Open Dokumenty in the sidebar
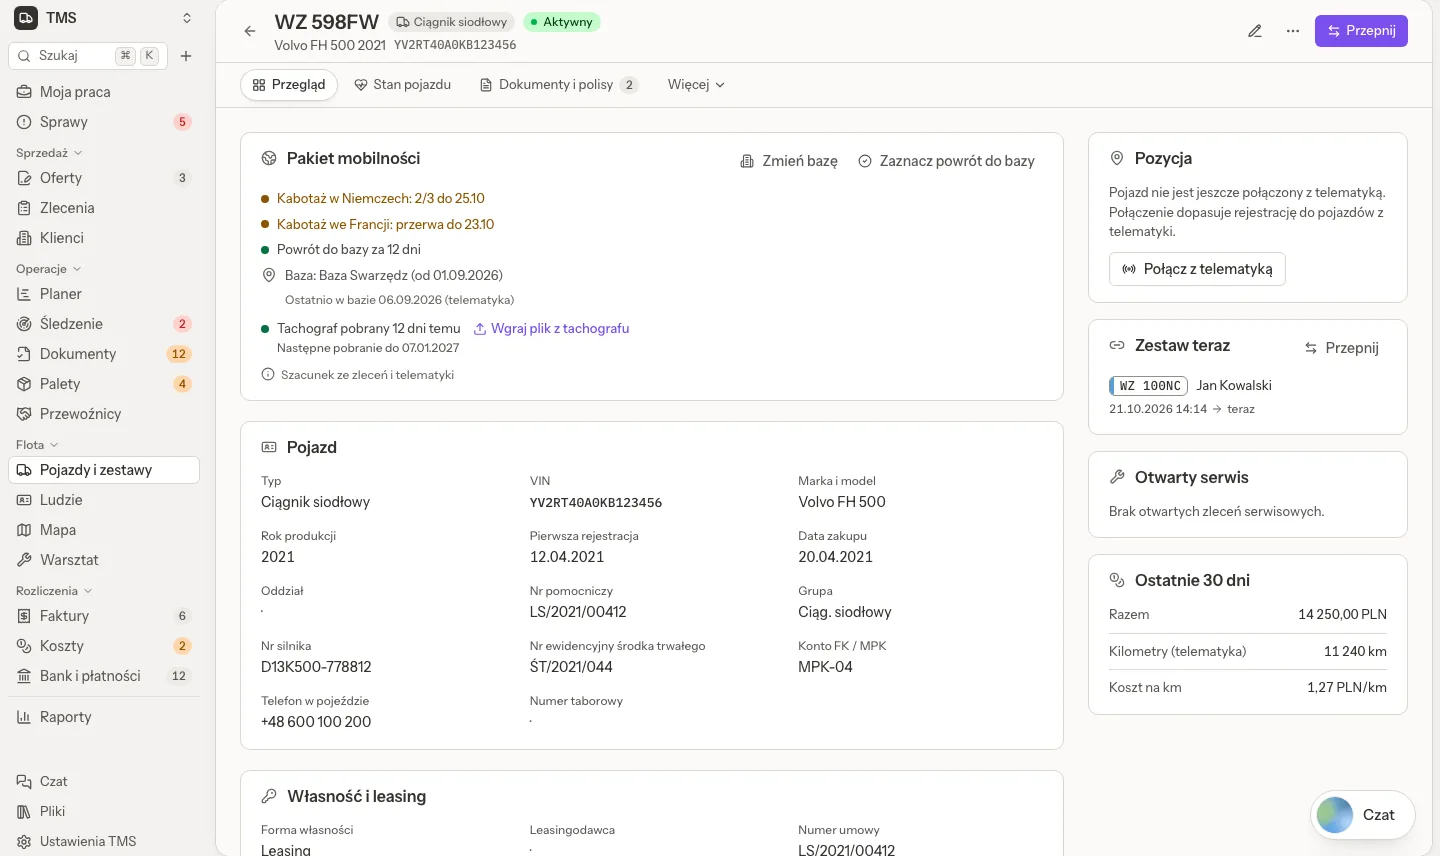 pyautogui.click(x=104, y=354)
